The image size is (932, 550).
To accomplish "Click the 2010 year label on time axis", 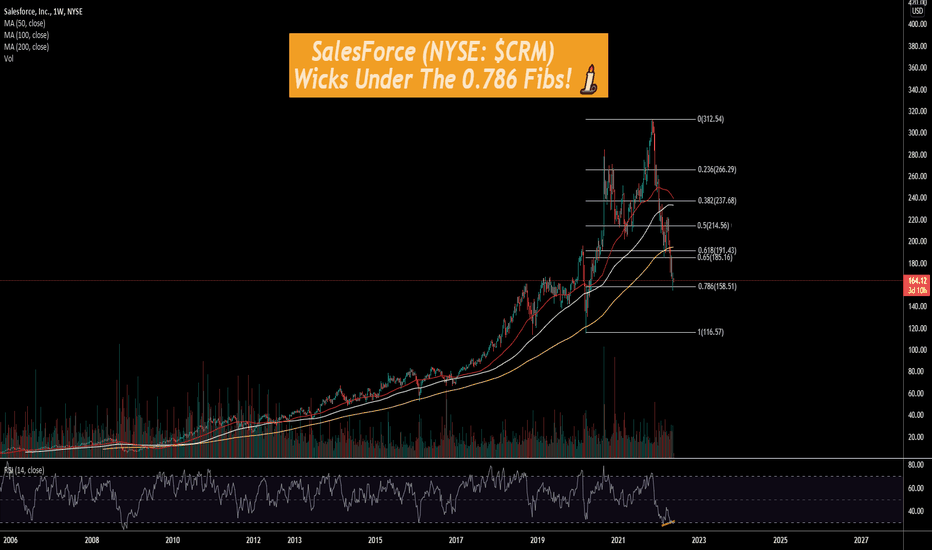I will [172, 540].
